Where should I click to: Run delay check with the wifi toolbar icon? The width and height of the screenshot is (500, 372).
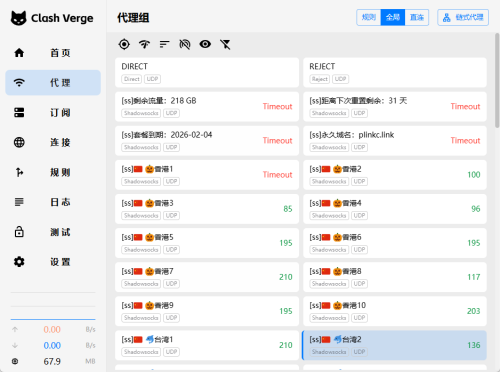point(144,44)
